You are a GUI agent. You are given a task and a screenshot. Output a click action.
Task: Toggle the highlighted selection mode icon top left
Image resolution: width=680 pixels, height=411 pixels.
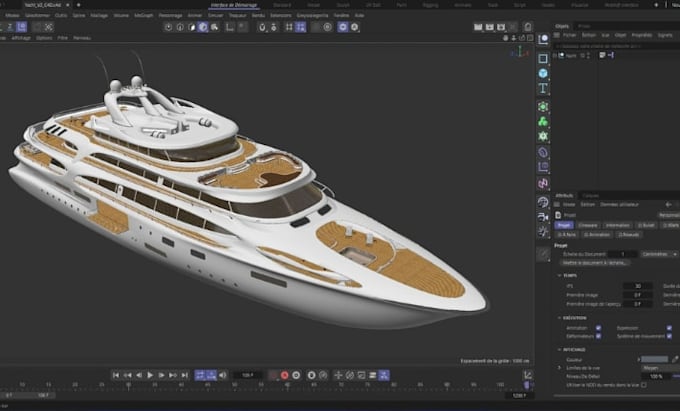[x=21, y=27]
